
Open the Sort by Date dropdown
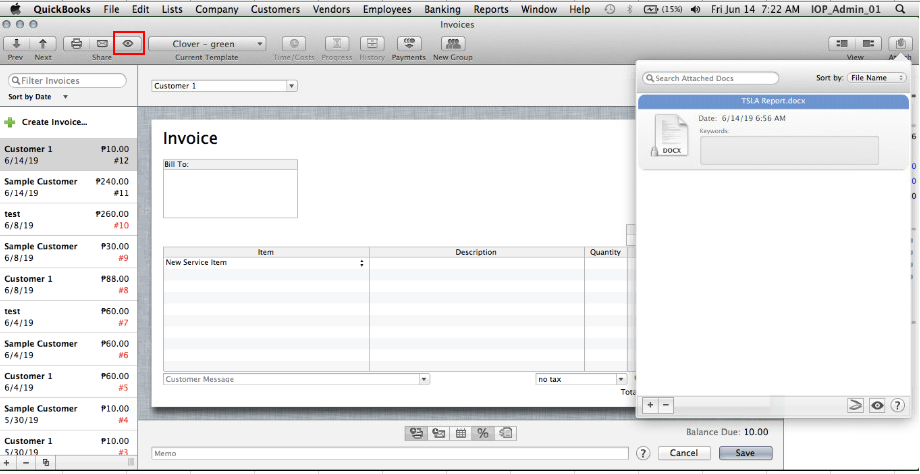point(38,97)
